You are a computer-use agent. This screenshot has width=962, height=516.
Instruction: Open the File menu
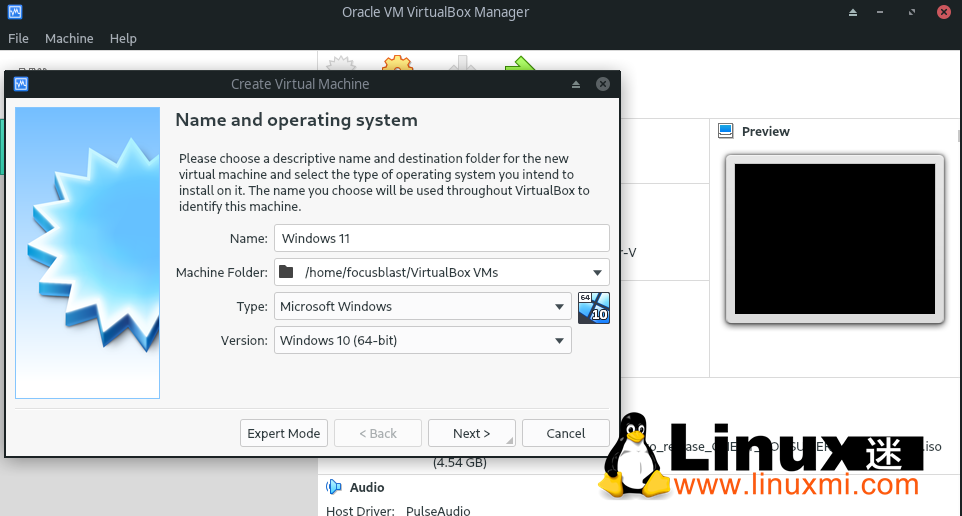(18, 38)
